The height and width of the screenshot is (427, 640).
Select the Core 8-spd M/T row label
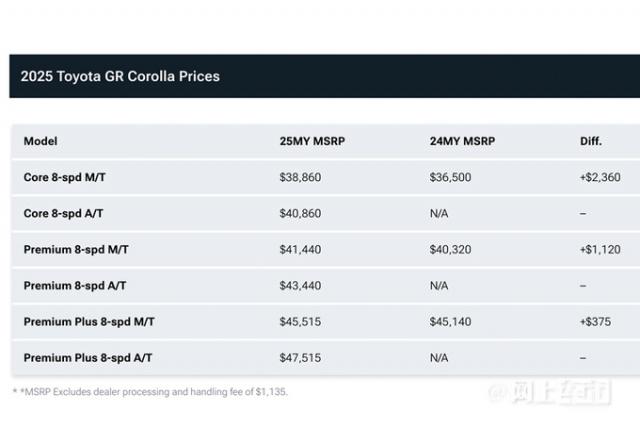coord(66,177)
